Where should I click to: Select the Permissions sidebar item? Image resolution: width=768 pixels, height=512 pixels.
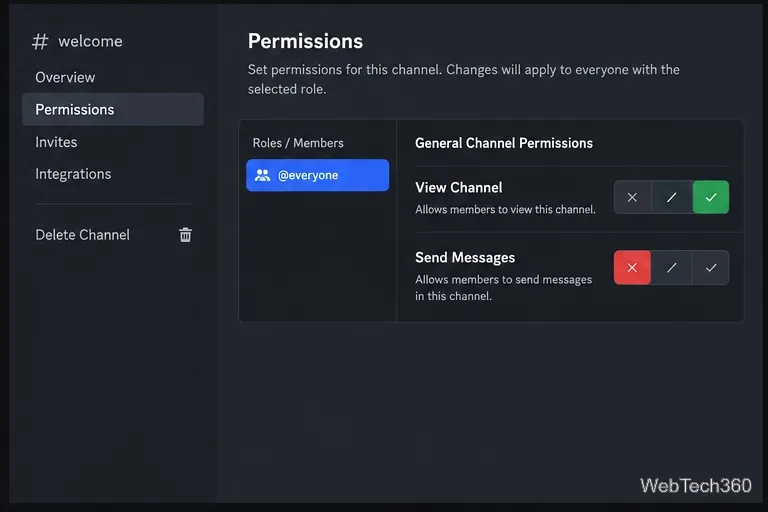113,109
